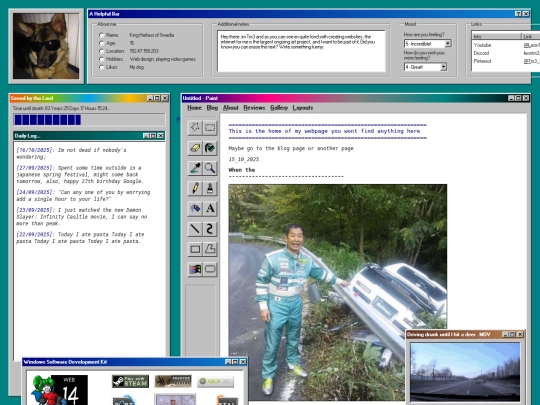The image size is (540, 405).
Task: Expand the '4 - Great!' mood dropdown
Action: [x=425, y=67]
